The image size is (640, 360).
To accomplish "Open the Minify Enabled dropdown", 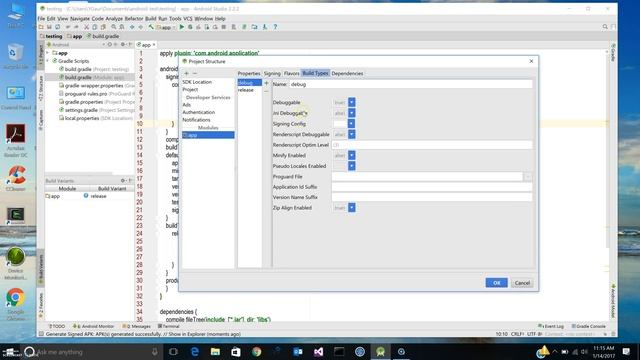I will [351, 156].
